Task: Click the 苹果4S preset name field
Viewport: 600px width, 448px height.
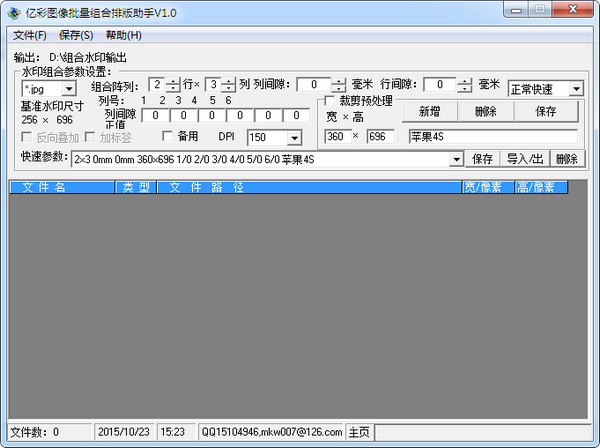Action: click(x=491, y=136)
